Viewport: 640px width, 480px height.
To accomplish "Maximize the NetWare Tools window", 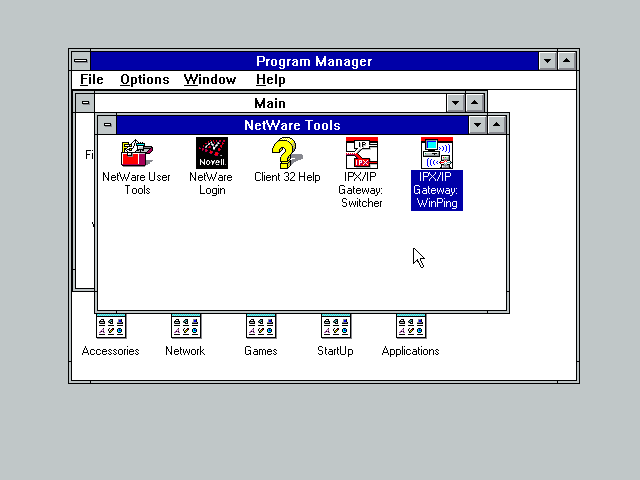I will coord(496,124).
